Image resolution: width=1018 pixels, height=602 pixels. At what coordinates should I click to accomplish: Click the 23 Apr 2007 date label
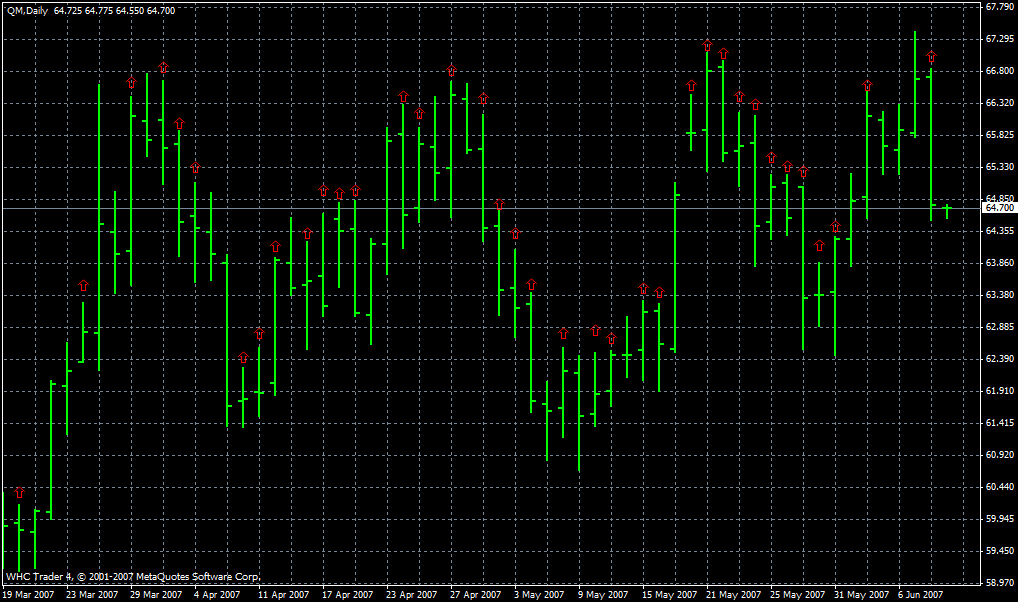pyautogui.click(x=412, y=594)
